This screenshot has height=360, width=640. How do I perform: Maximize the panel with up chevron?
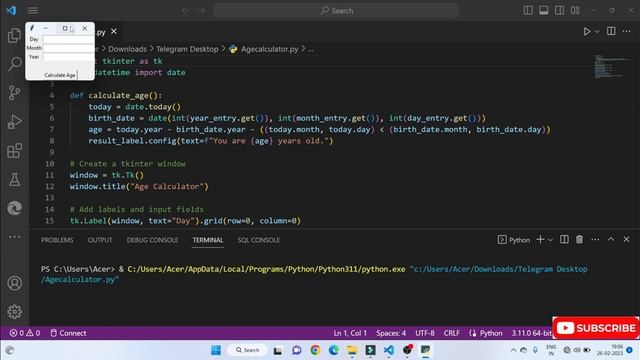coord(611,240)
